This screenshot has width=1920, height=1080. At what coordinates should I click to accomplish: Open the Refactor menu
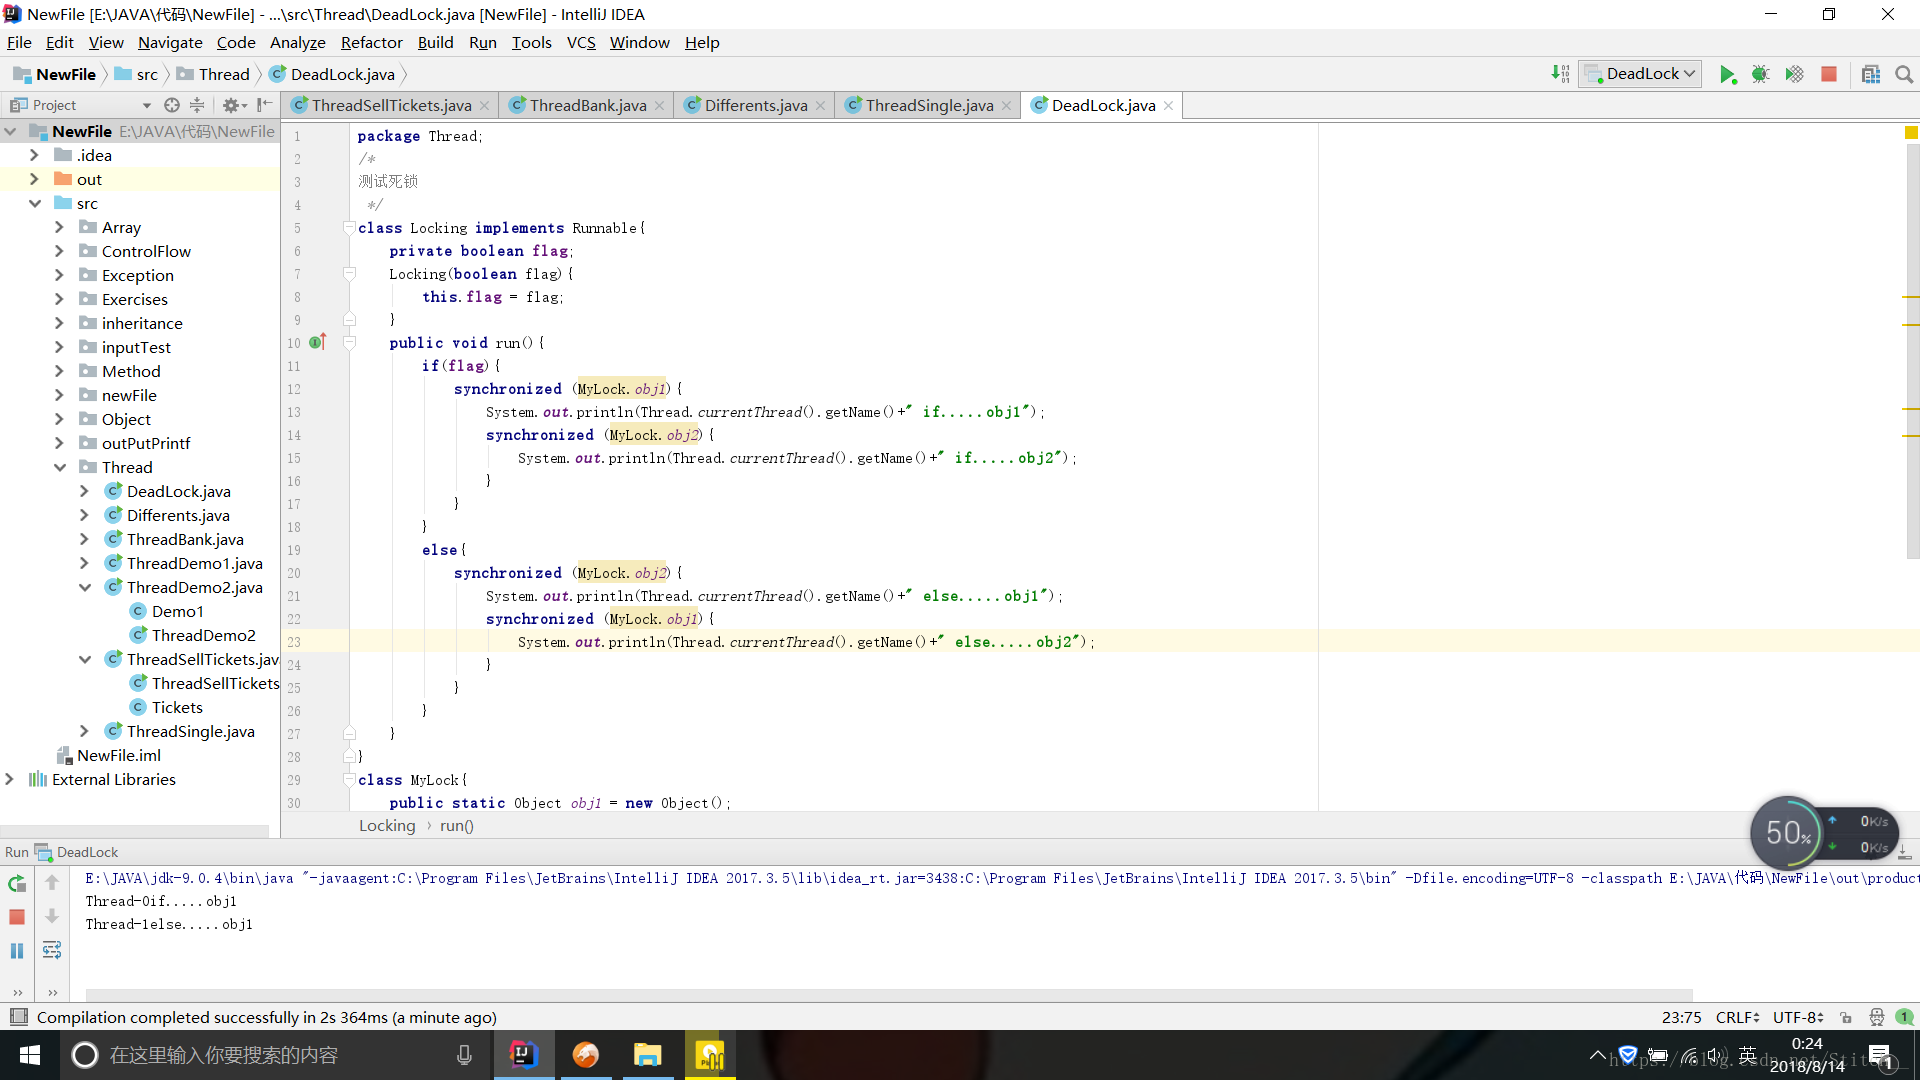[x=371, y=42]
